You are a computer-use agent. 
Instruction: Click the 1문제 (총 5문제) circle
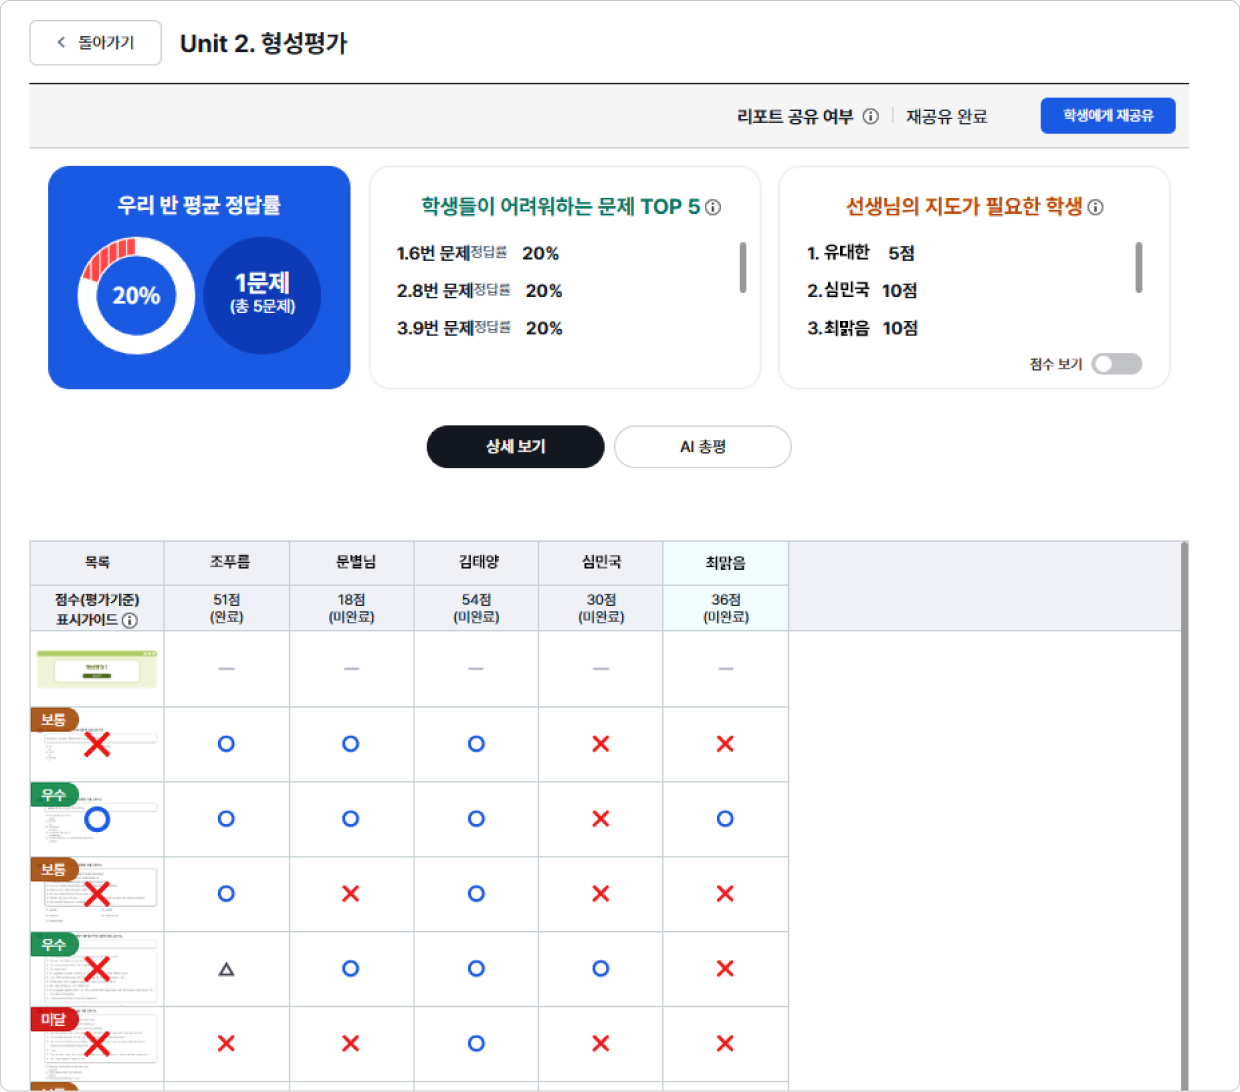click(263, 296)
